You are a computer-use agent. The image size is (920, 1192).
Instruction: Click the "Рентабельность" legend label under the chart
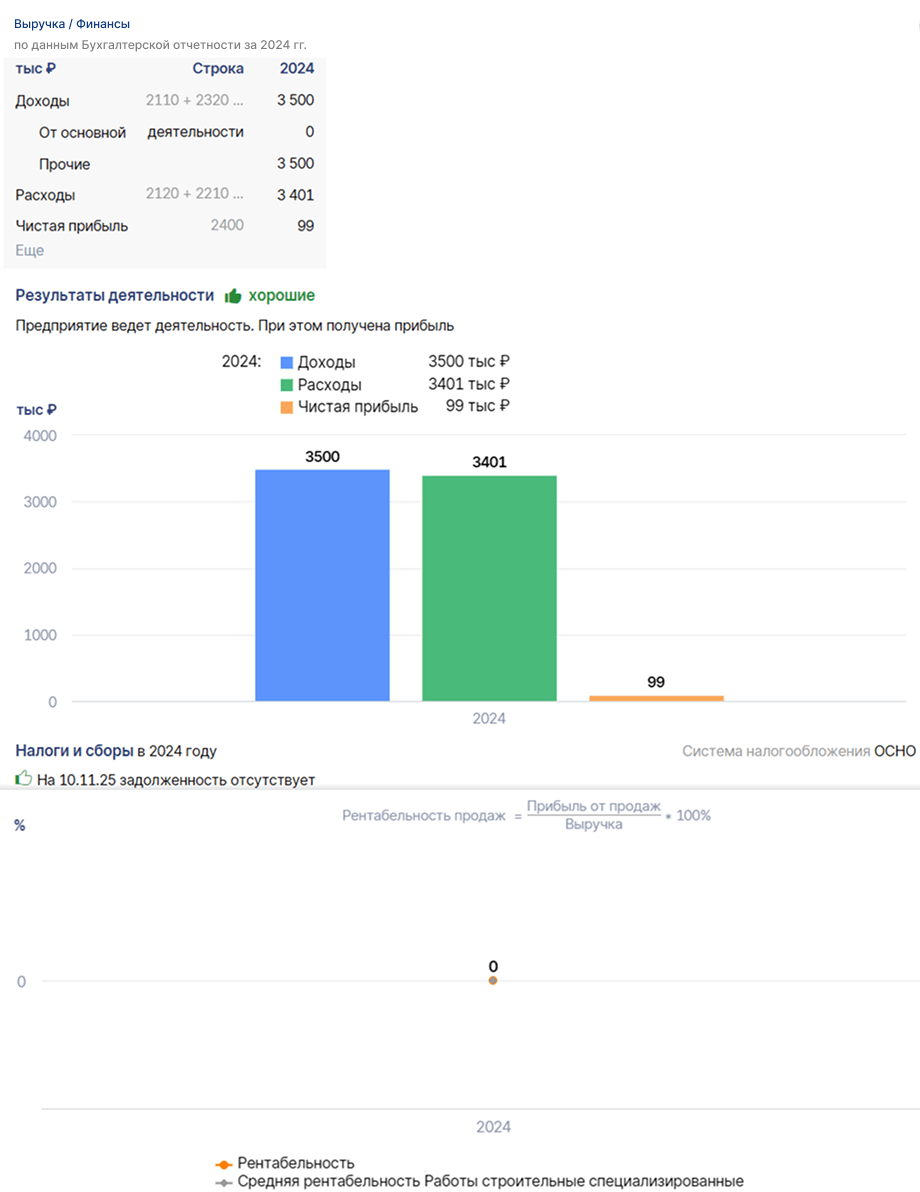pos(296,1163)
